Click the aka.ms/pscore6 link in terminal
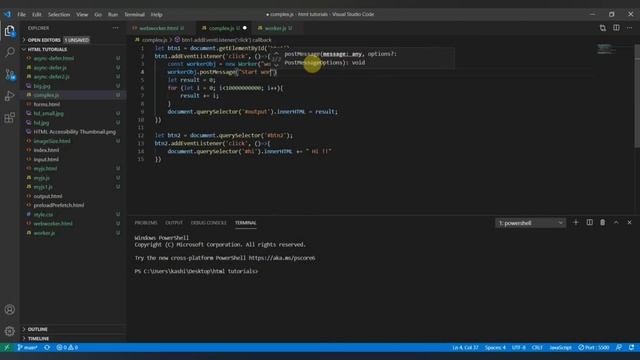This screenshot has width=640, height=360. (282, 258)
